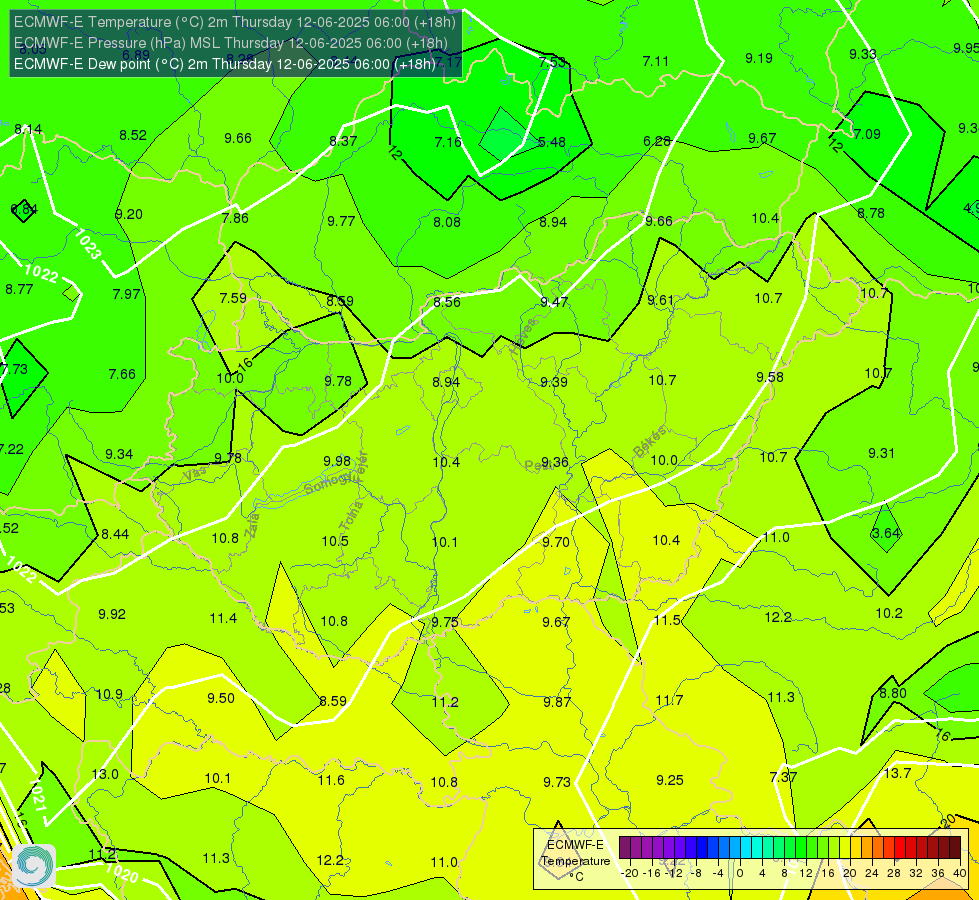Click the Békés region label
The image size is (979, 900).
(x=650, y=442)
